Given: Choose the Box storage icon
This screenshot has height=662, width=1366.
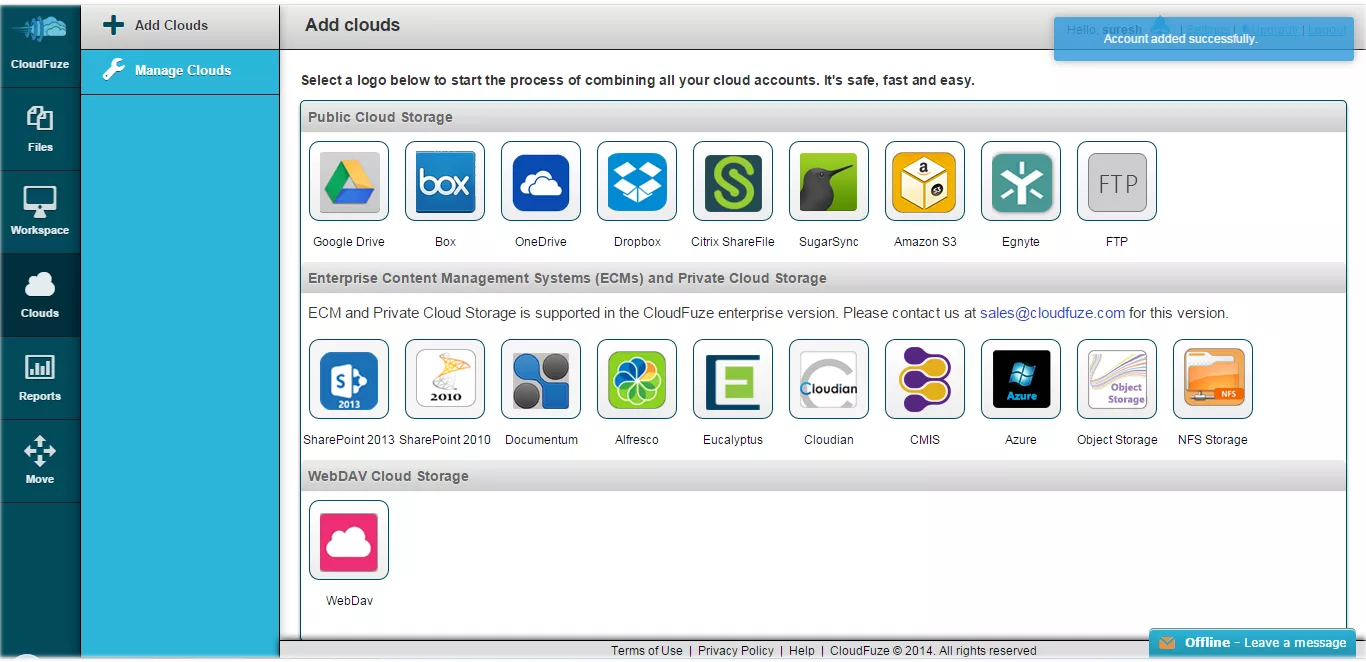Looking at the screenshot, I should coord(445,181).
